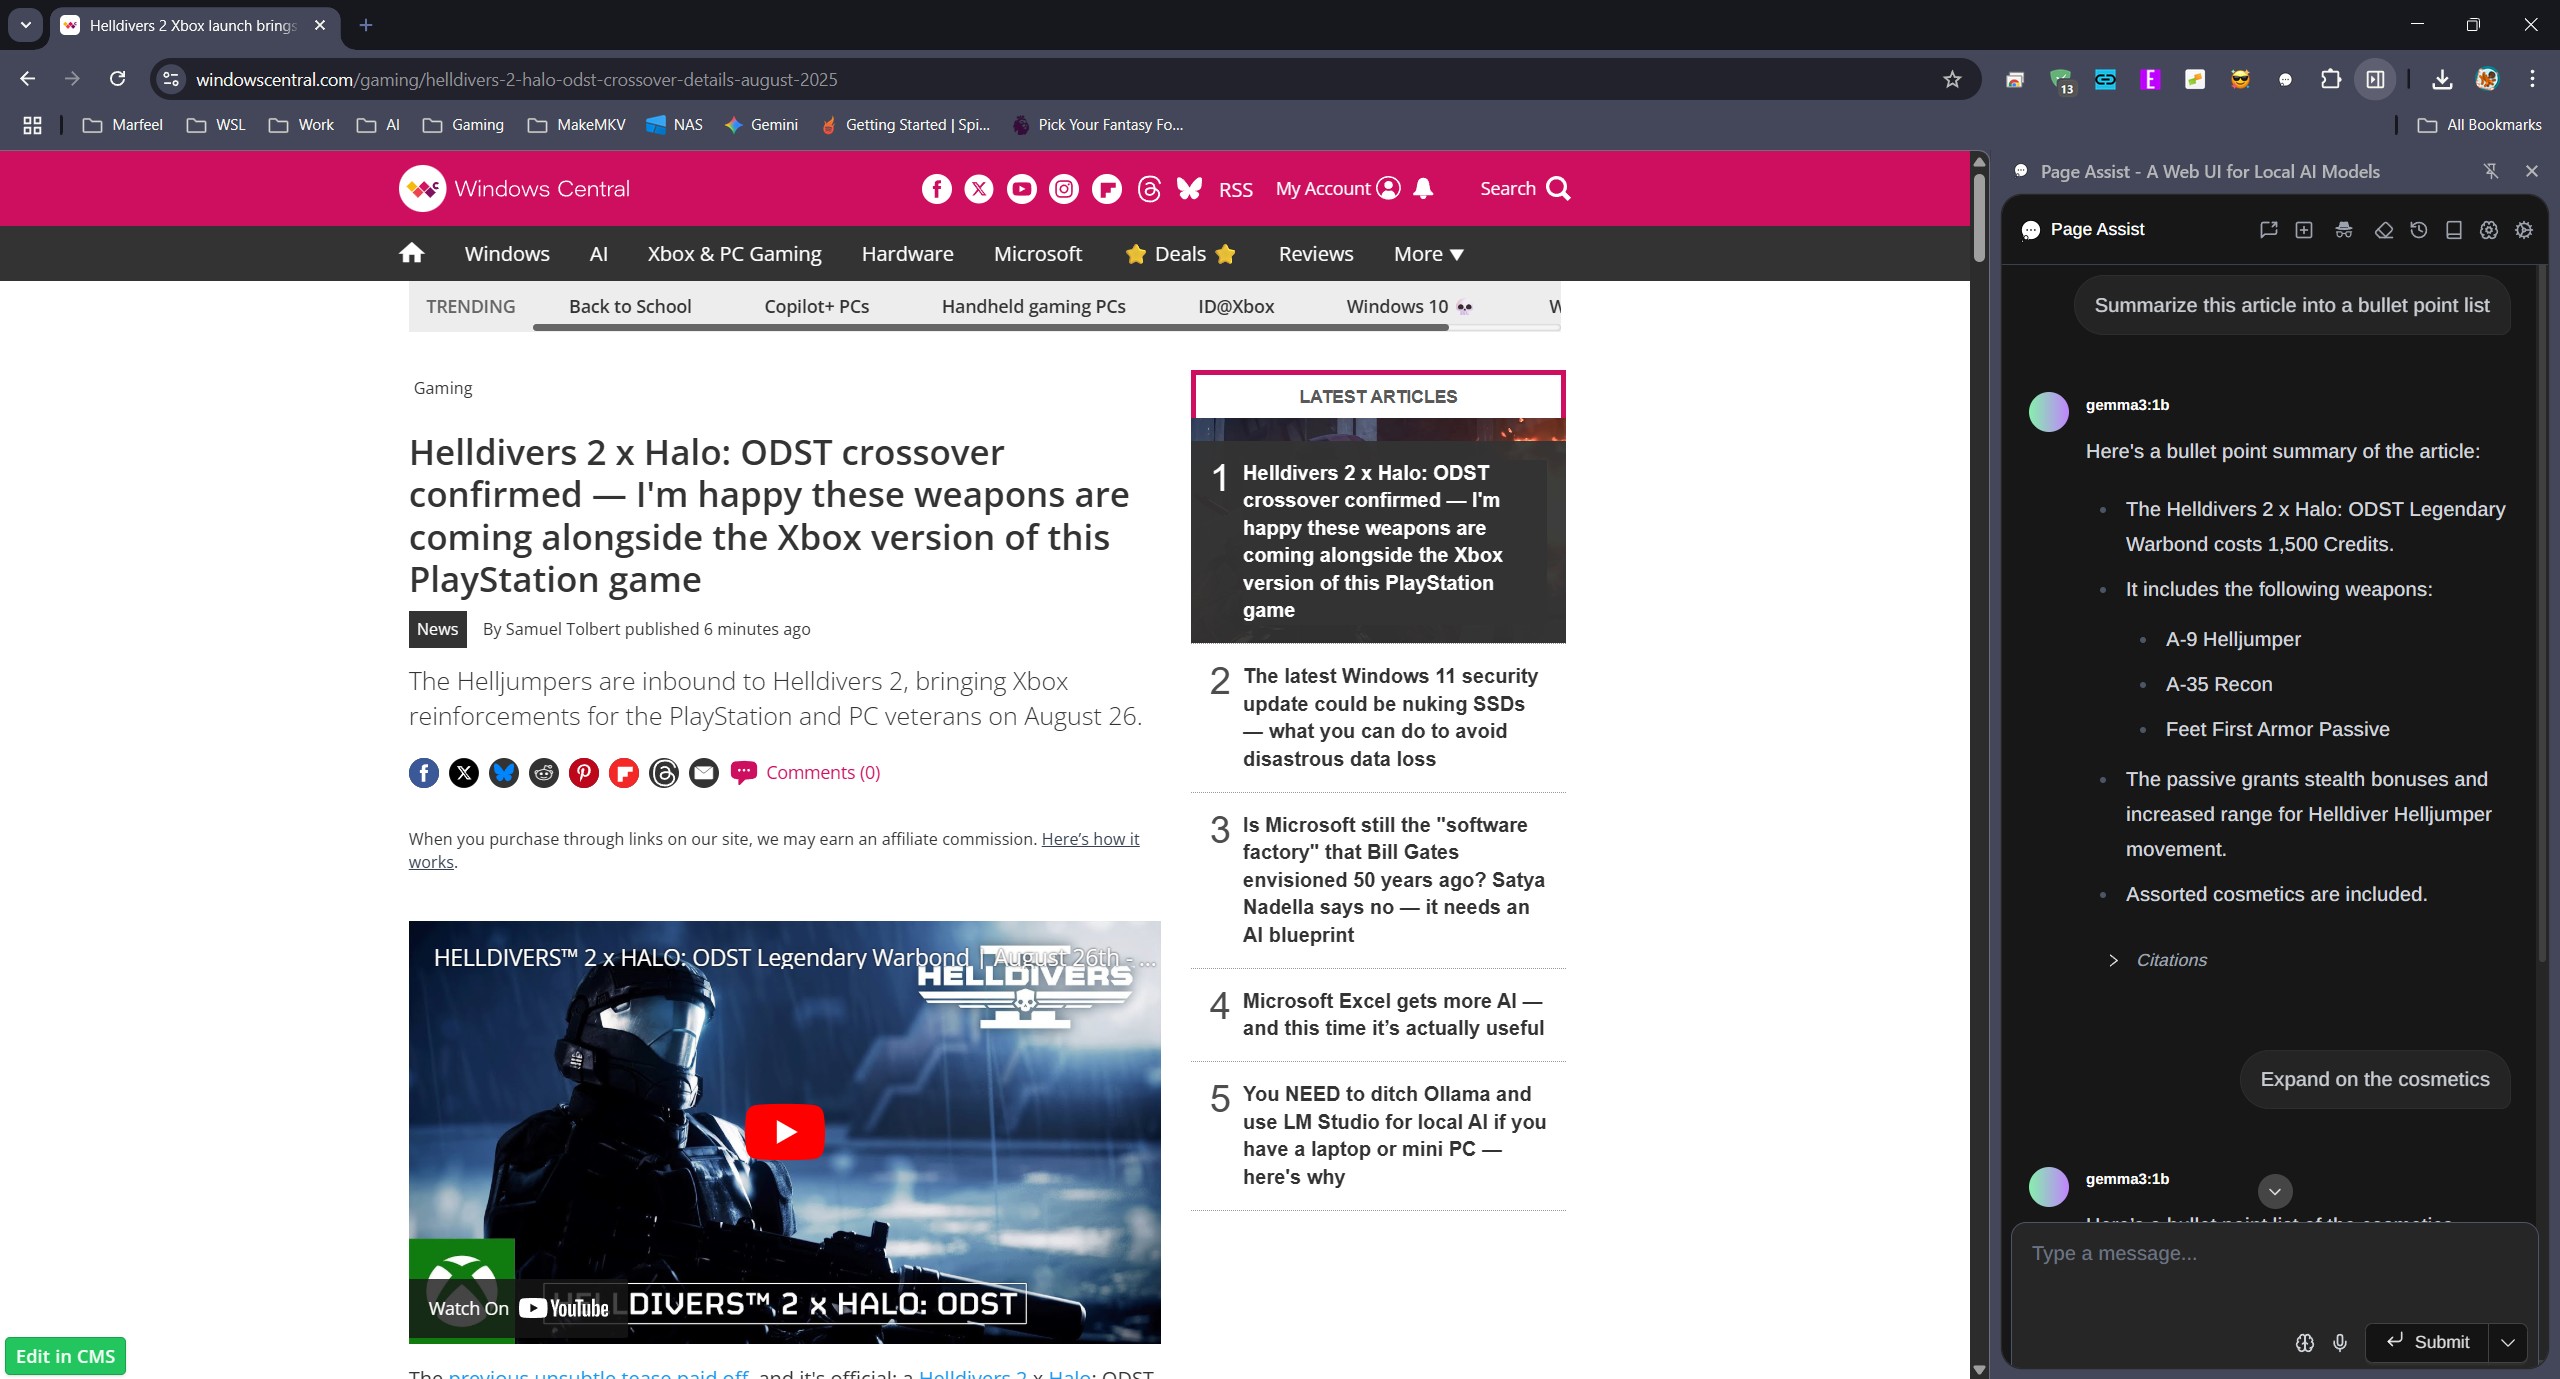Open chat history in Page Assist
Screen dimensions: 2560x1379
click(2419, 230)
